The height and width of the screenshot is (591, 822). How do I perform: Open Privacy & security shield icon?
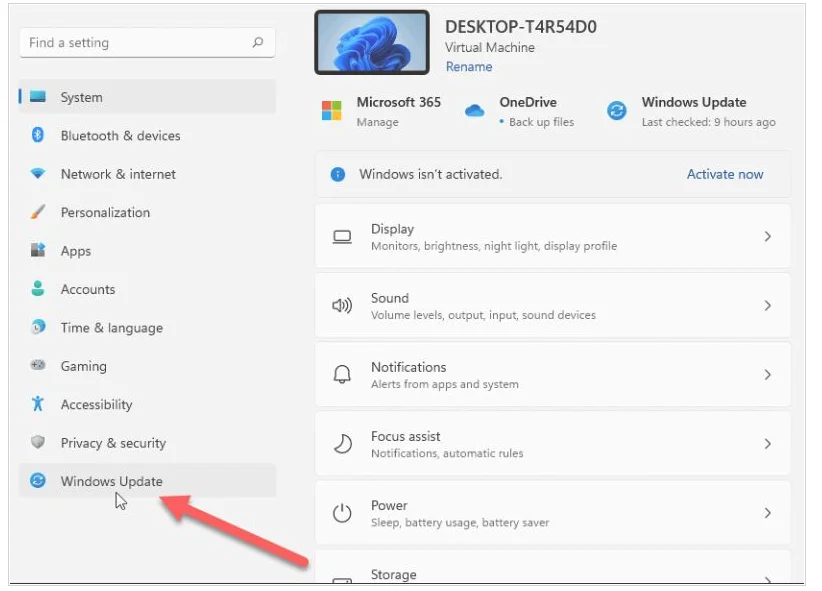(38, 443)
